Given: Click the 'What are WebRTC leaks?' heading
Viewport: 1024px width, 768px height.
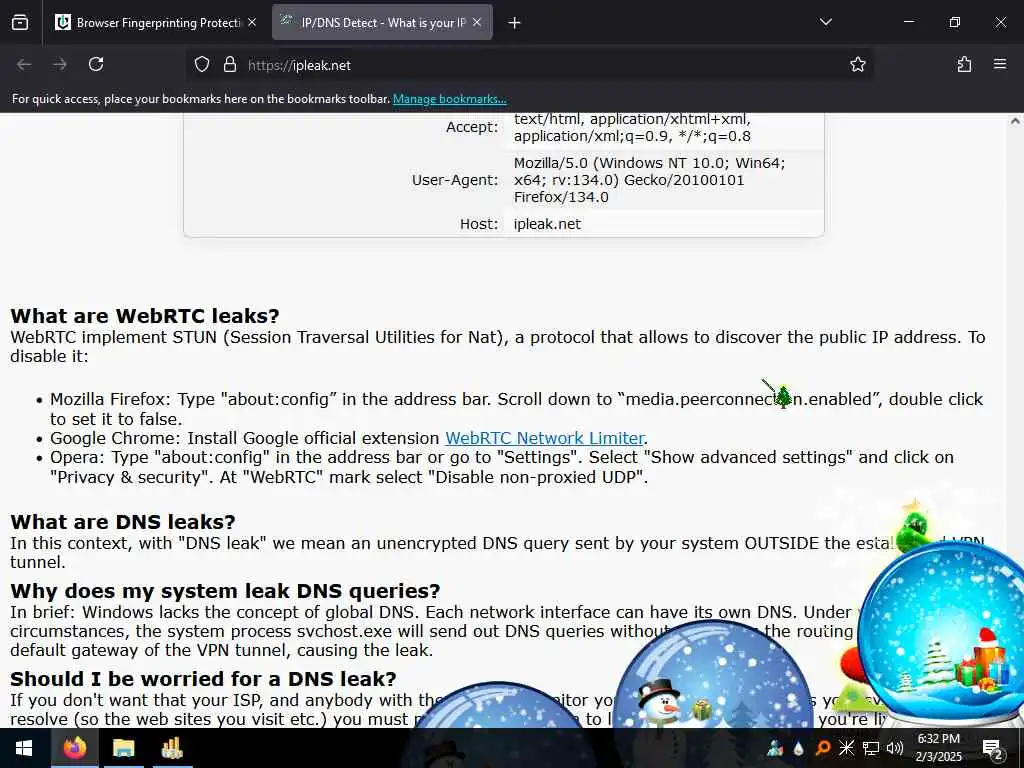Looking at the screenshot, I should [145, 316].
